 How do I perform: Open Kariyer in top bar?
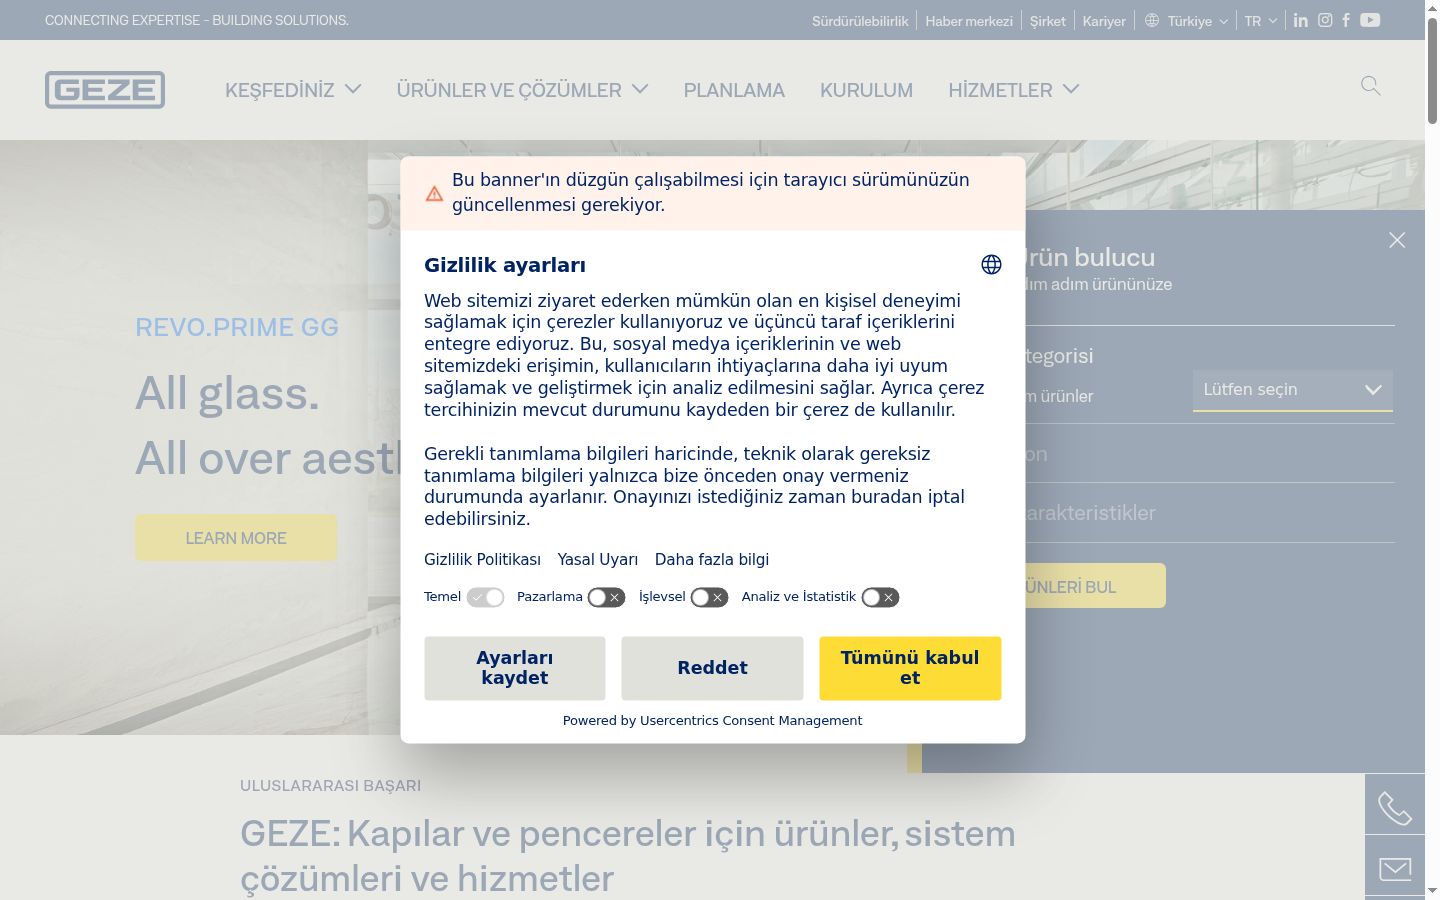tap(1104, 20)
